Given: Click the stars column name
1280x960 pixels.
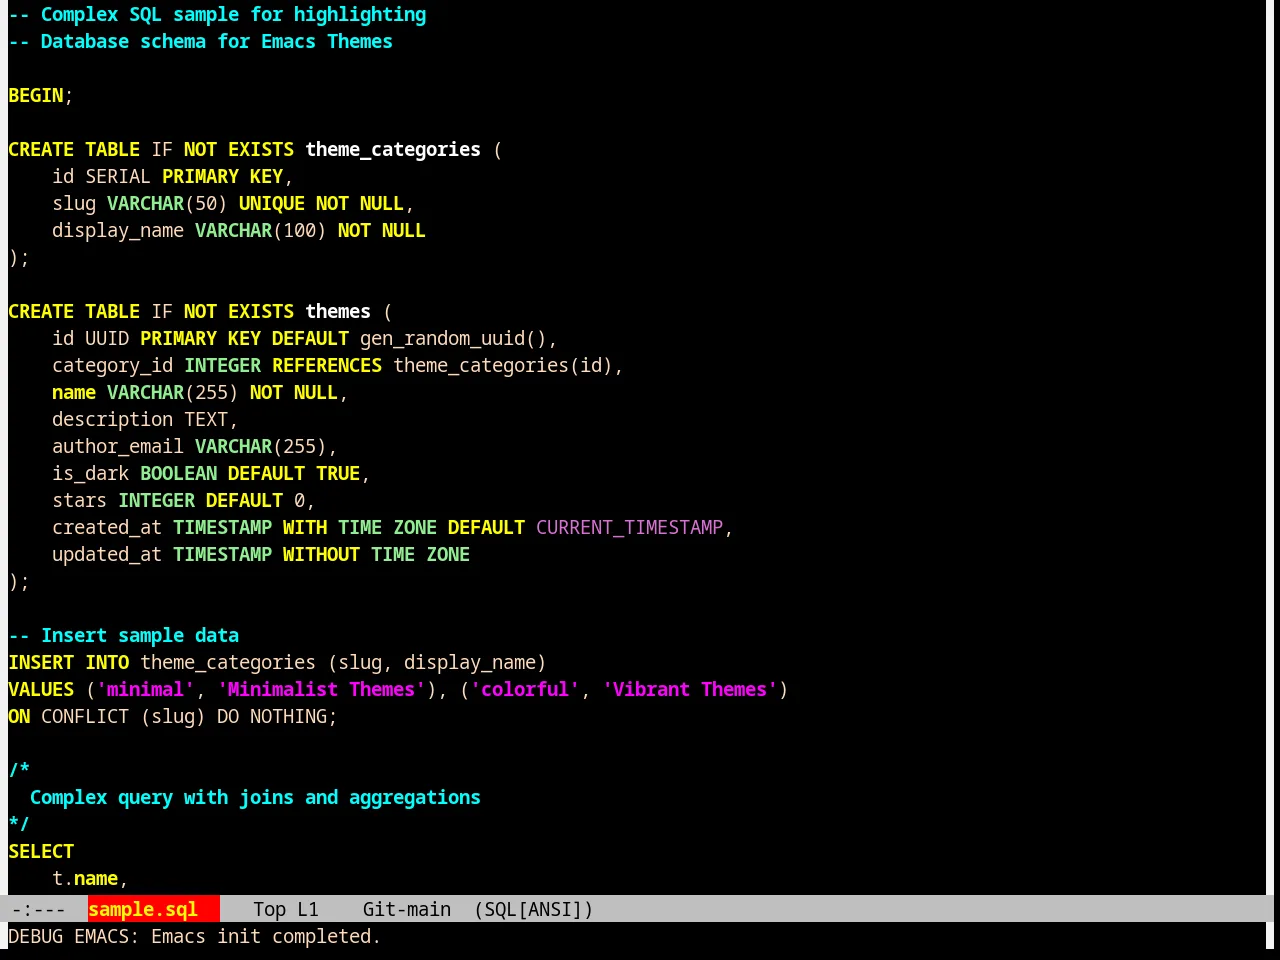Looking at the screenshot, I should coord(79,500).
